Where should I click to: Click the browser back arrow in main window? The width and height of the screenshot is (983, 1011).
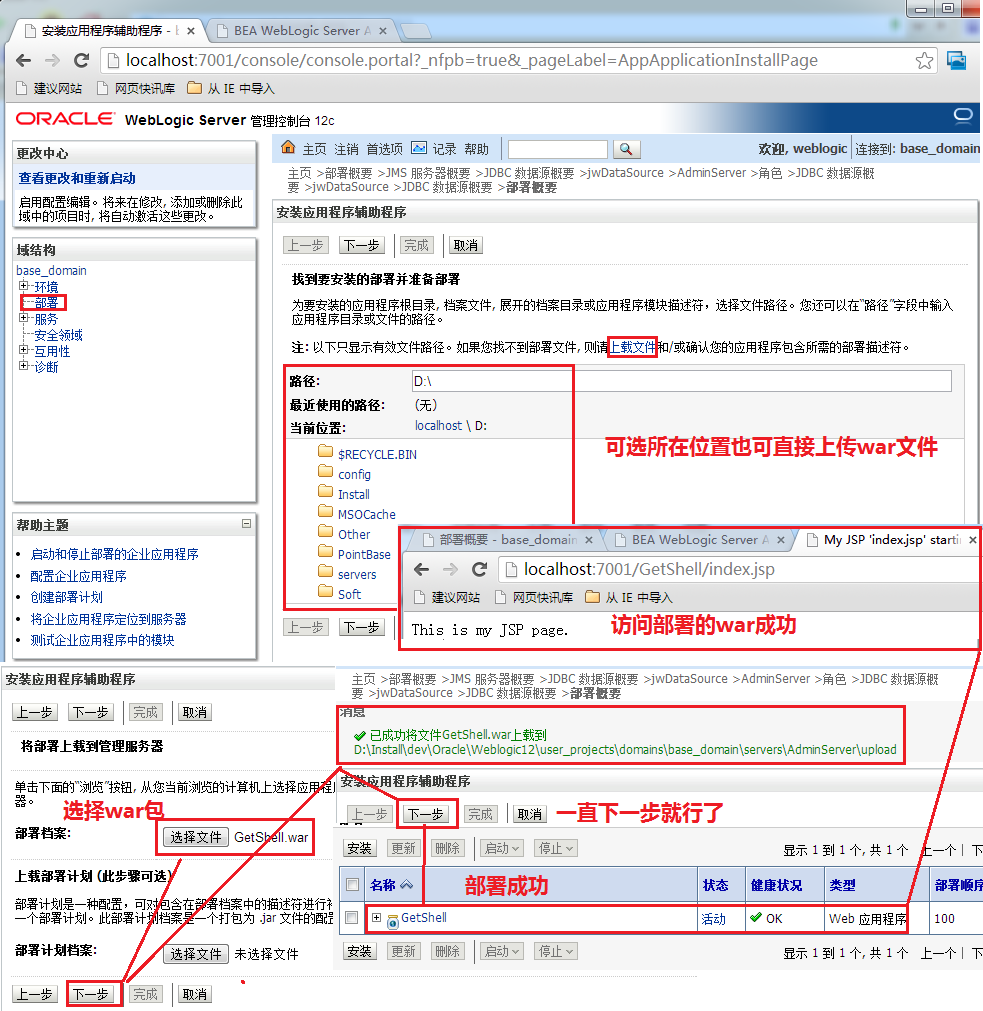tap(24, 61)
